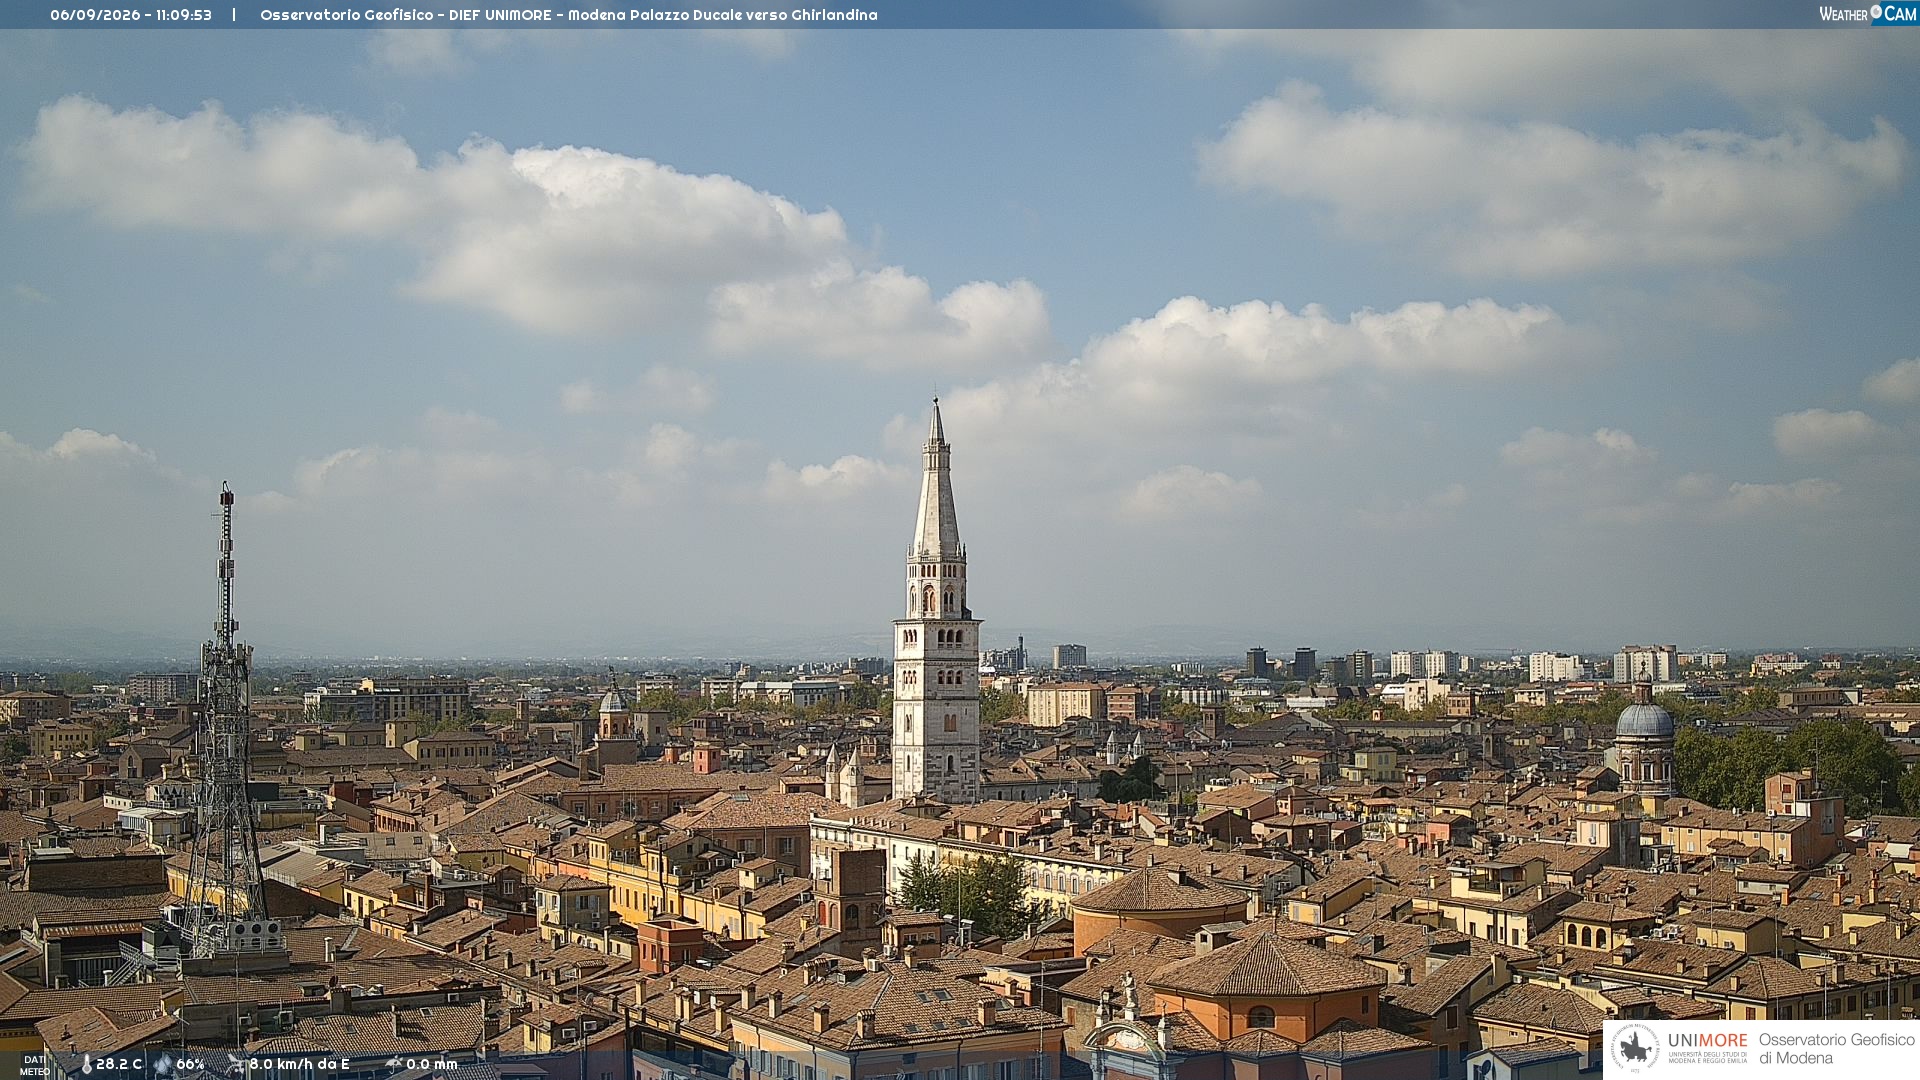
Task: Click the 11:09:53 time stamp
Action: 184,15
